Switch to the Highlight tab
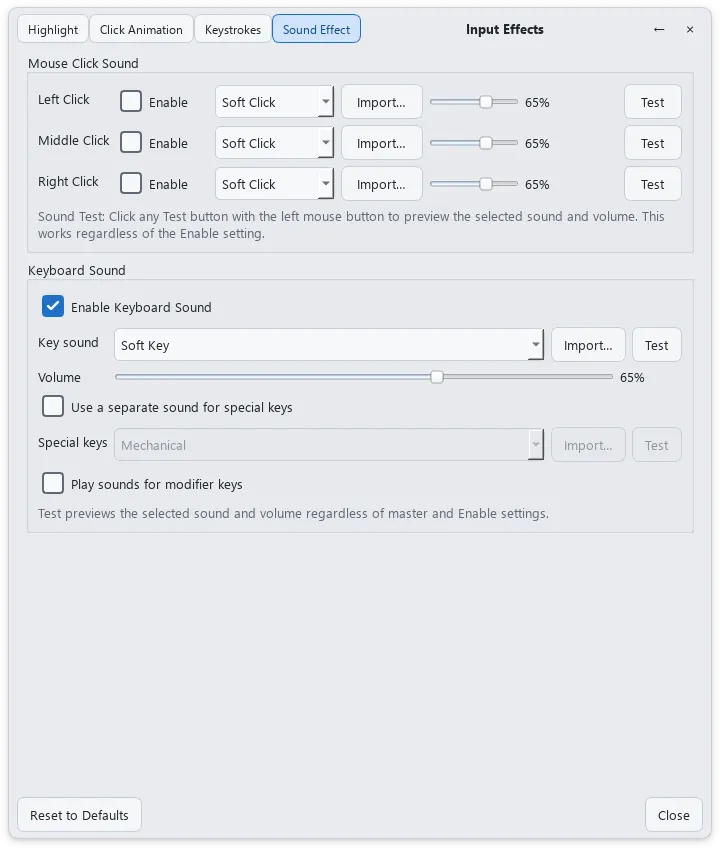Image resolution: width=720 pixels, height=848 pixels. (53, 30)
